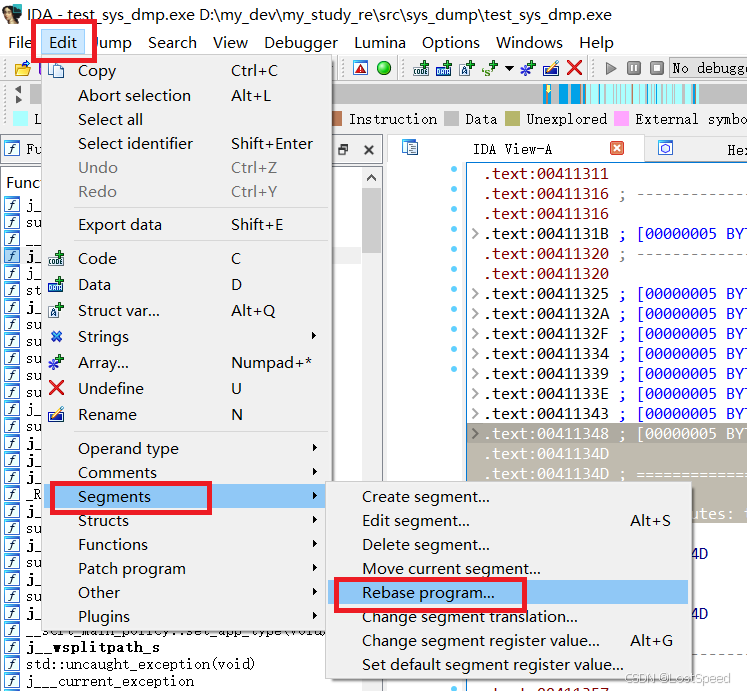Choose Array... menu entry

(x=187, y=363)
